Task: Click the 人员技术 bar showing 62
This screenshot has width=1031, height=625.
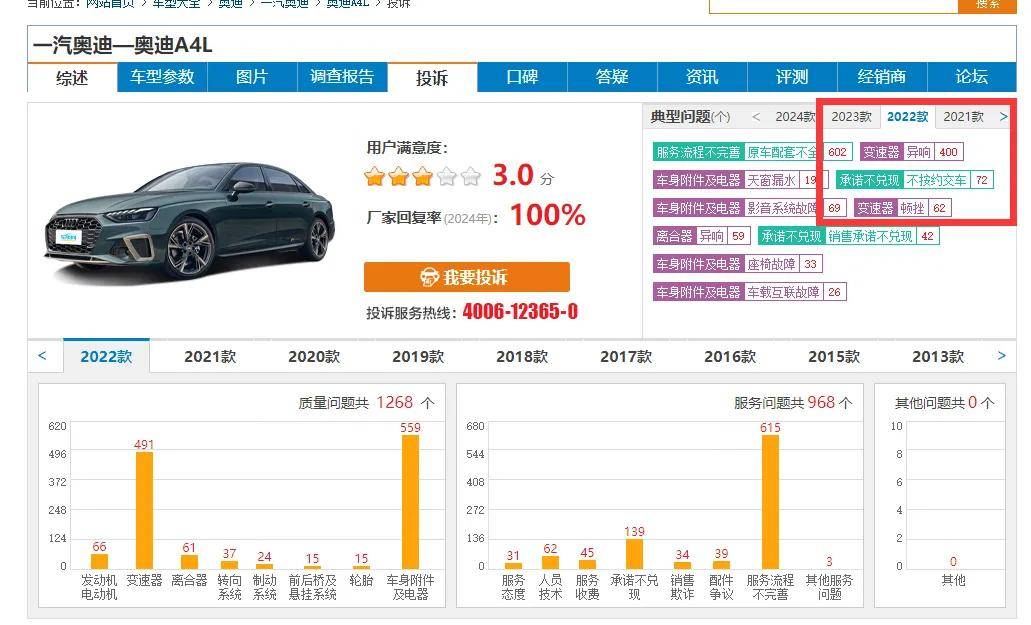Action: (x=550, y=563)
